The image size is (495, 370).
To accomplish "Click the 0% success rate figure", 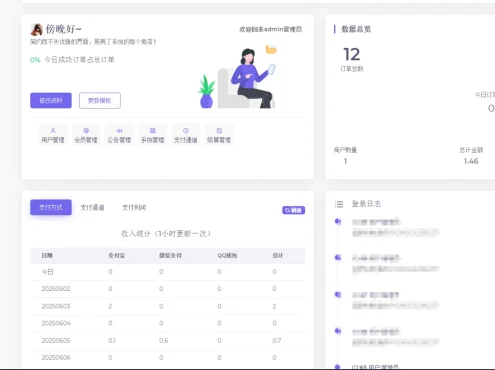I will coord(35,60).
